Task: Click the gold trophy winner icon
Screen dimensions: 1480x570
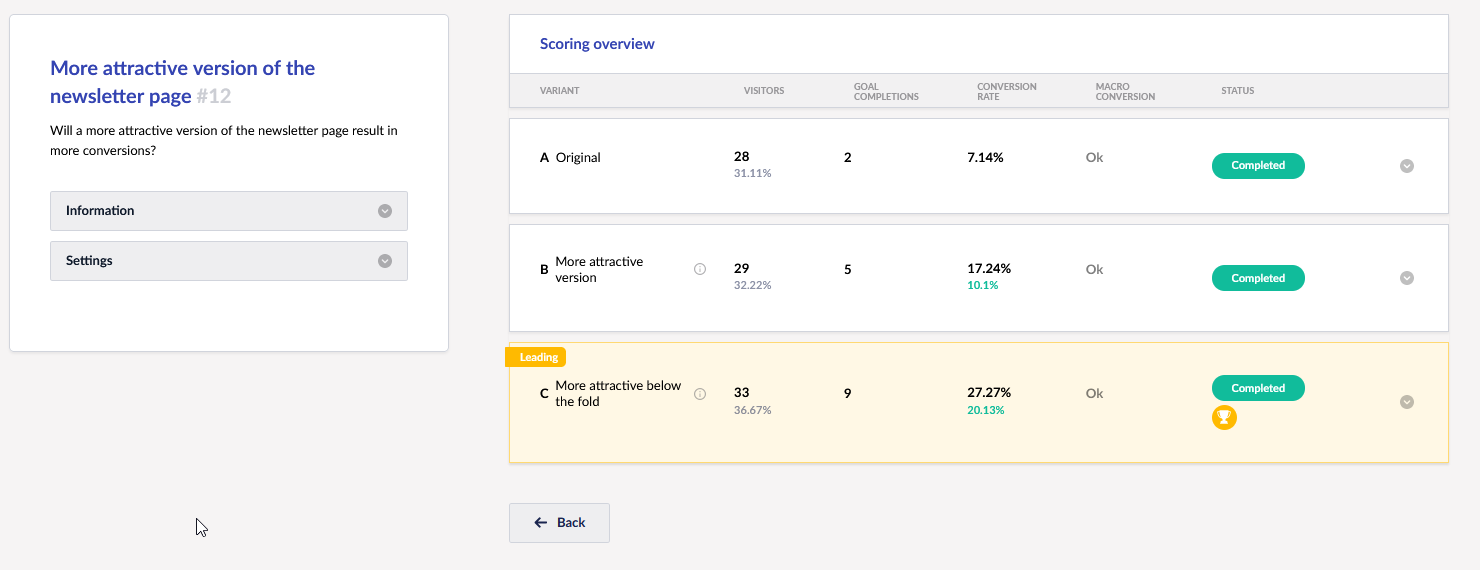Action: pos(1224,418)
